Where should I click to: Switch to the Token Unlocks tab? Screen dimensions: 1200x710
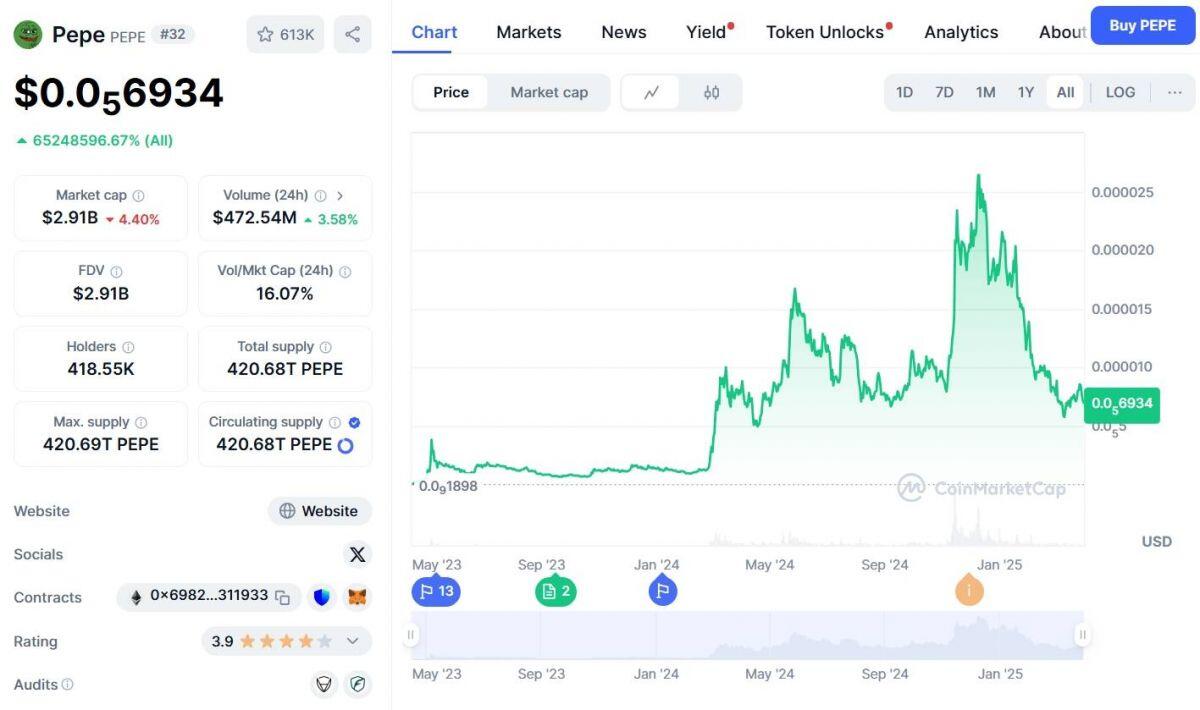[x=825, y=32]
